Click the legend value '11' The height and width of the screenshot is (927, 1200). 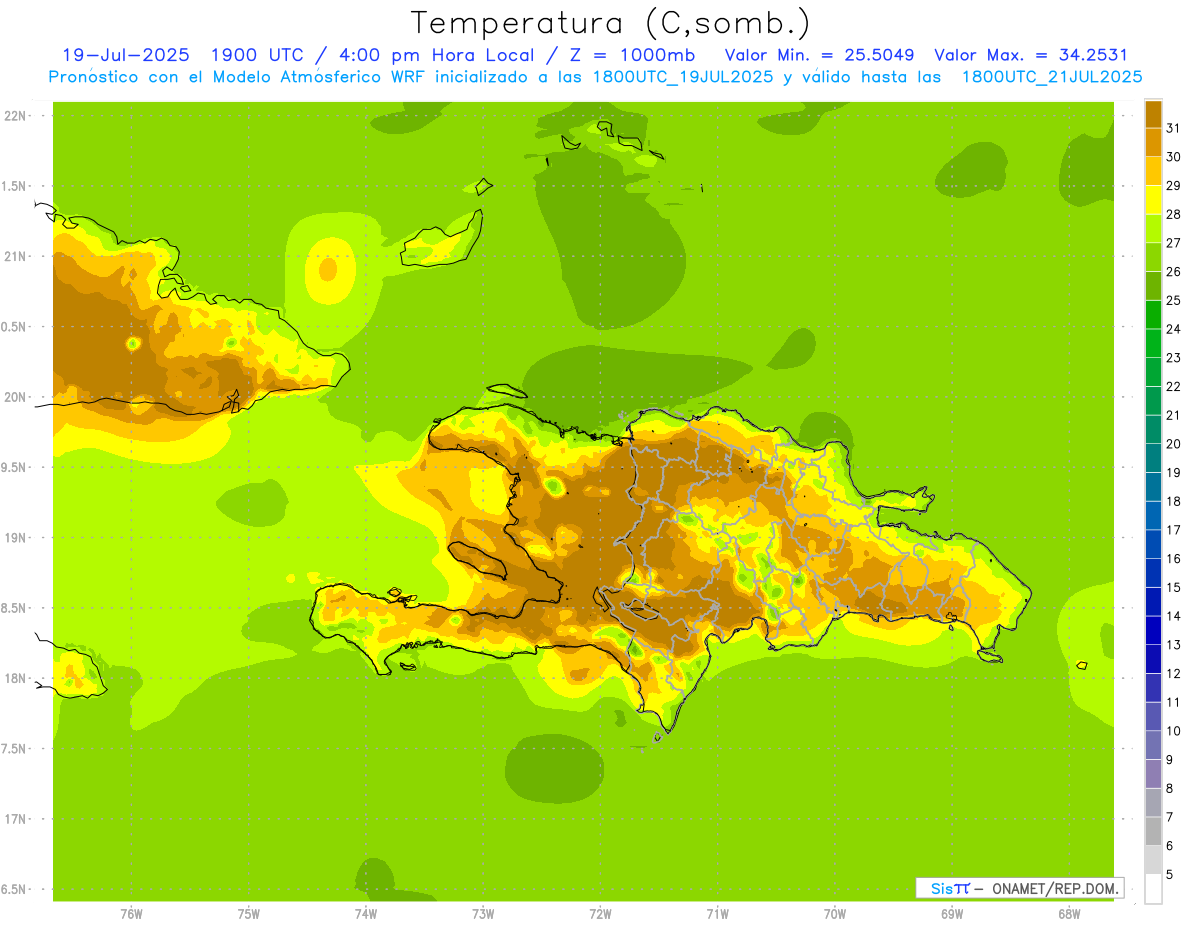pyautogui.click(x=1174, y=702)
